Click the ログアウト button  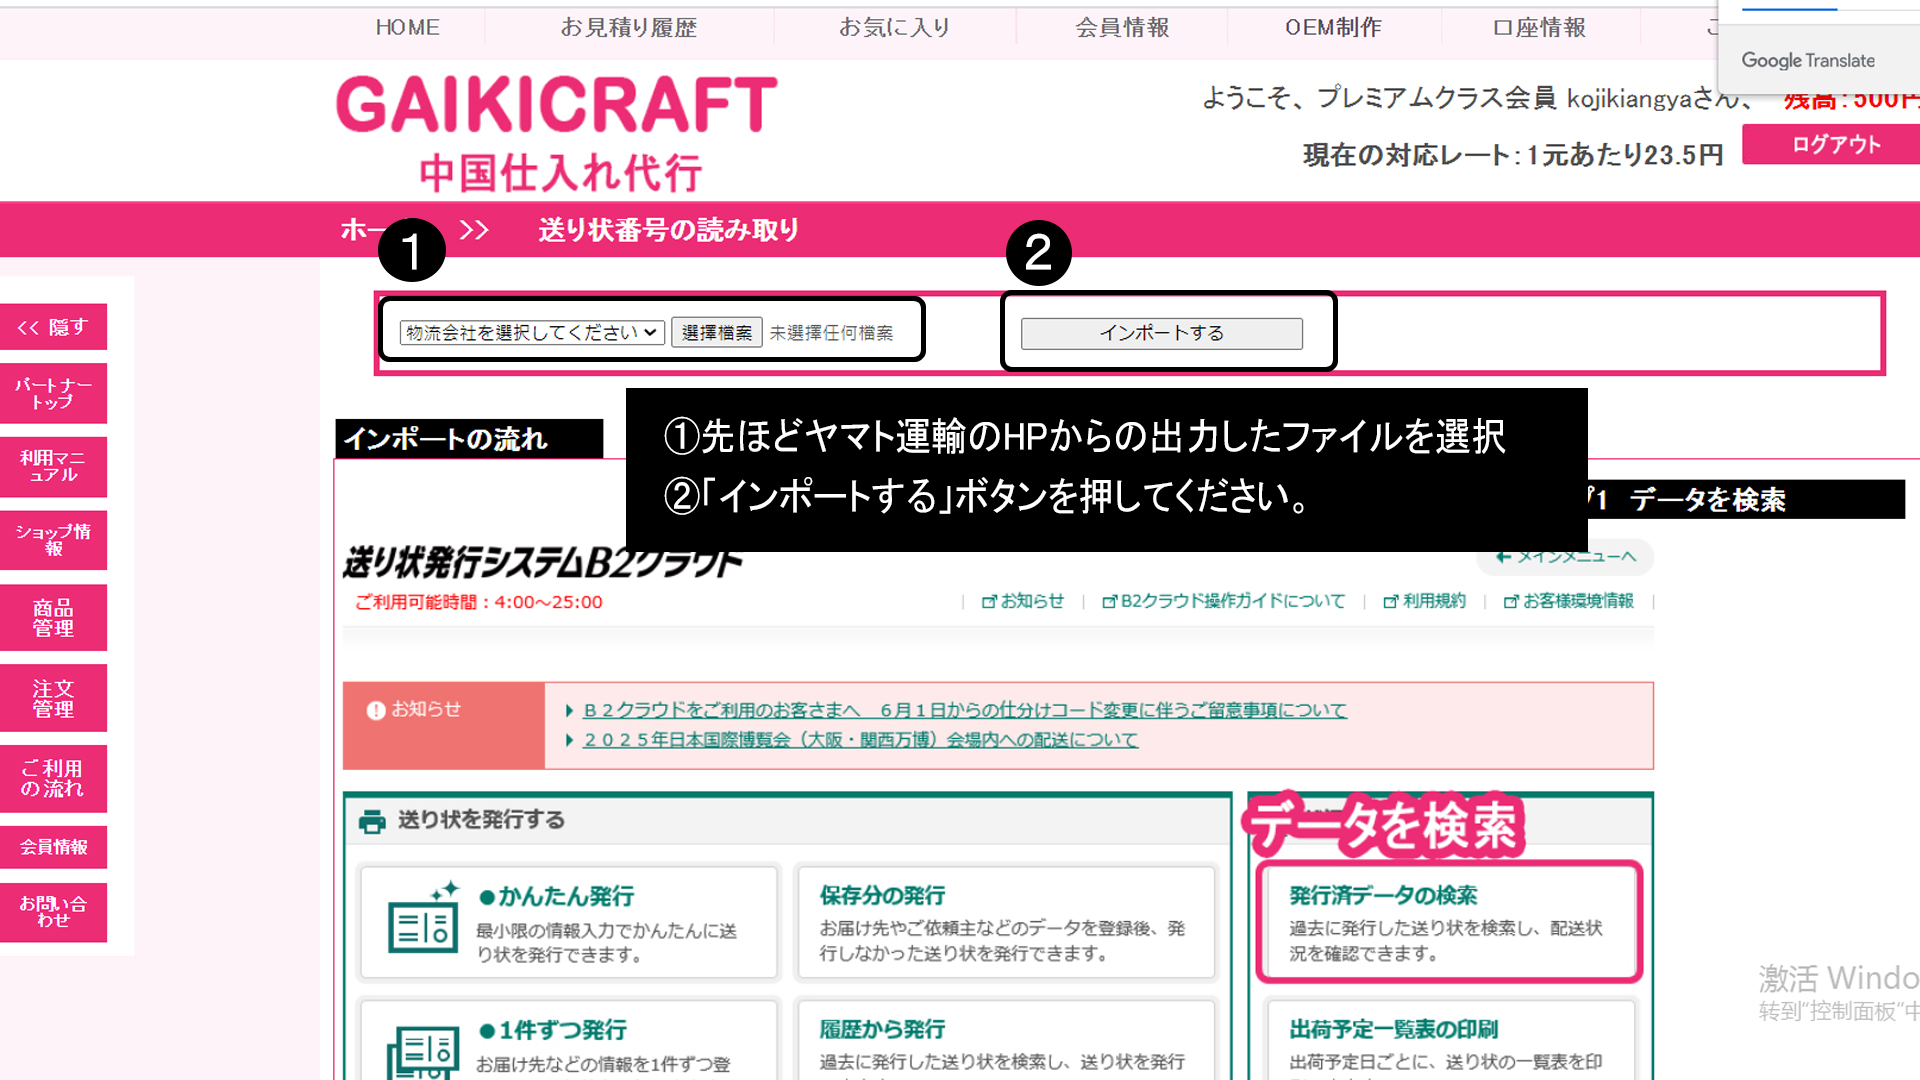click(x=1835, y=145)
